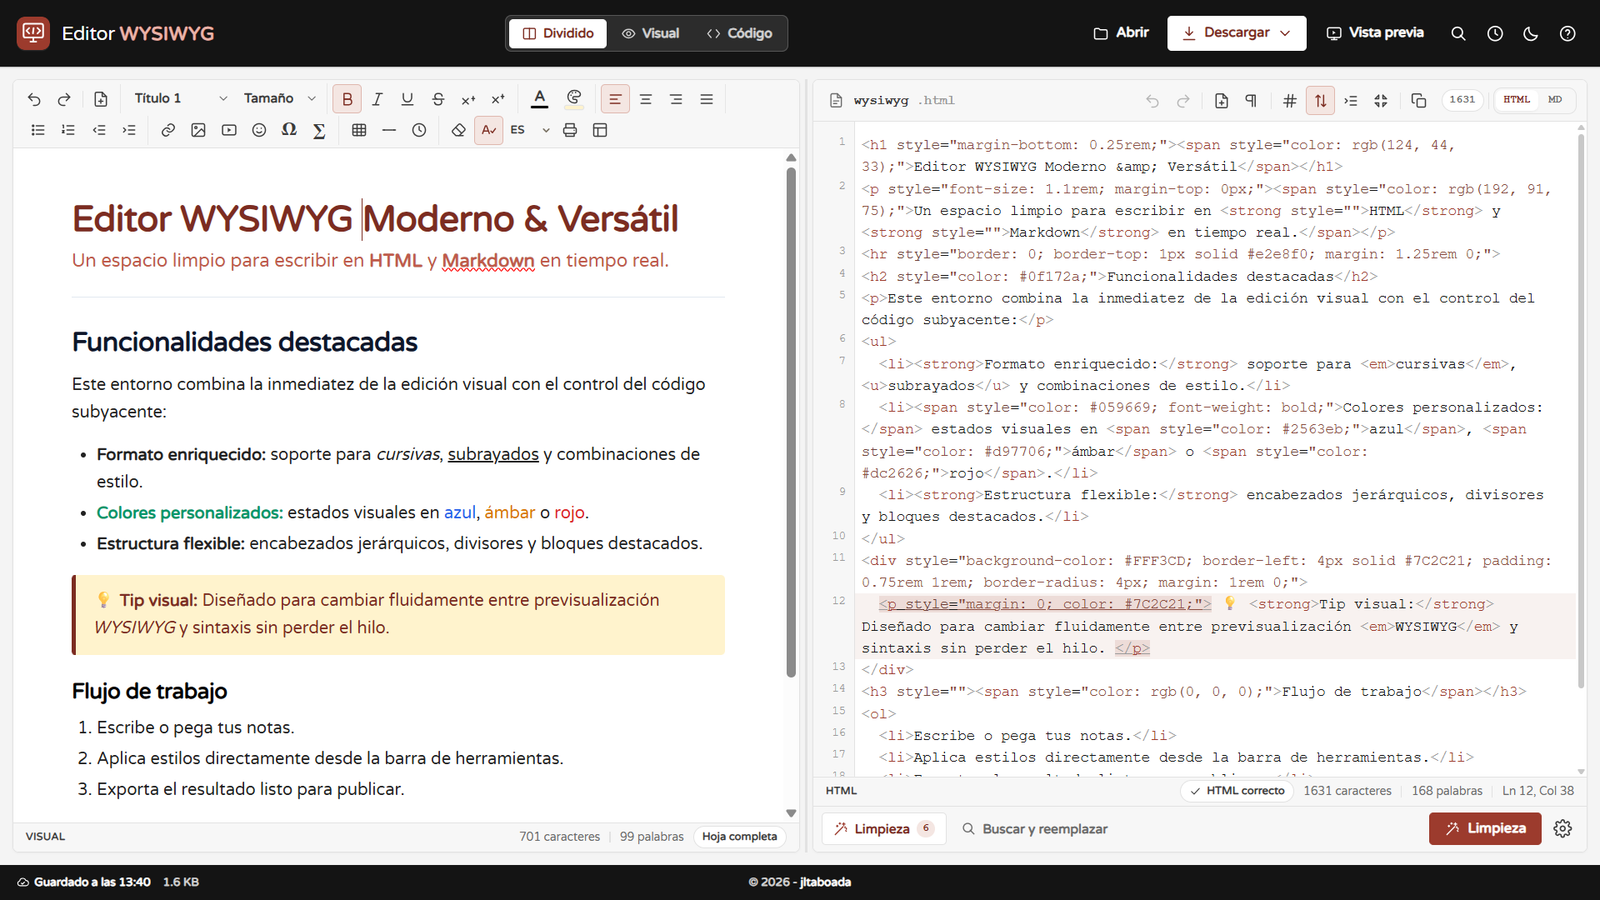Toggle strikethrough formatting
1600x900 pixels.
(x=438, y=99)
